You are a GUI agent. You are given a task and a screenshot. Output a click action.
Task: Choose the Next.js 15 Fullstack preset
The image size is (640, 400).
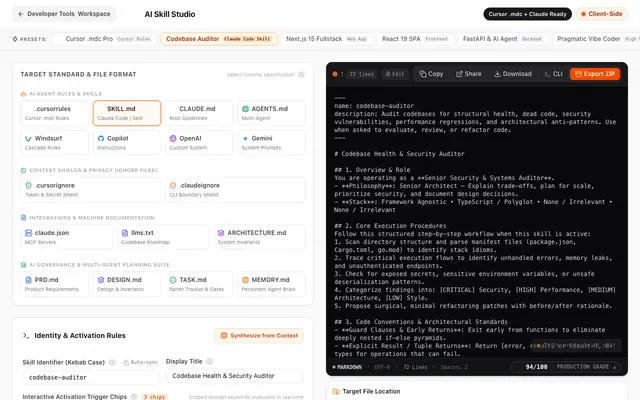click(x=327, y=39)
